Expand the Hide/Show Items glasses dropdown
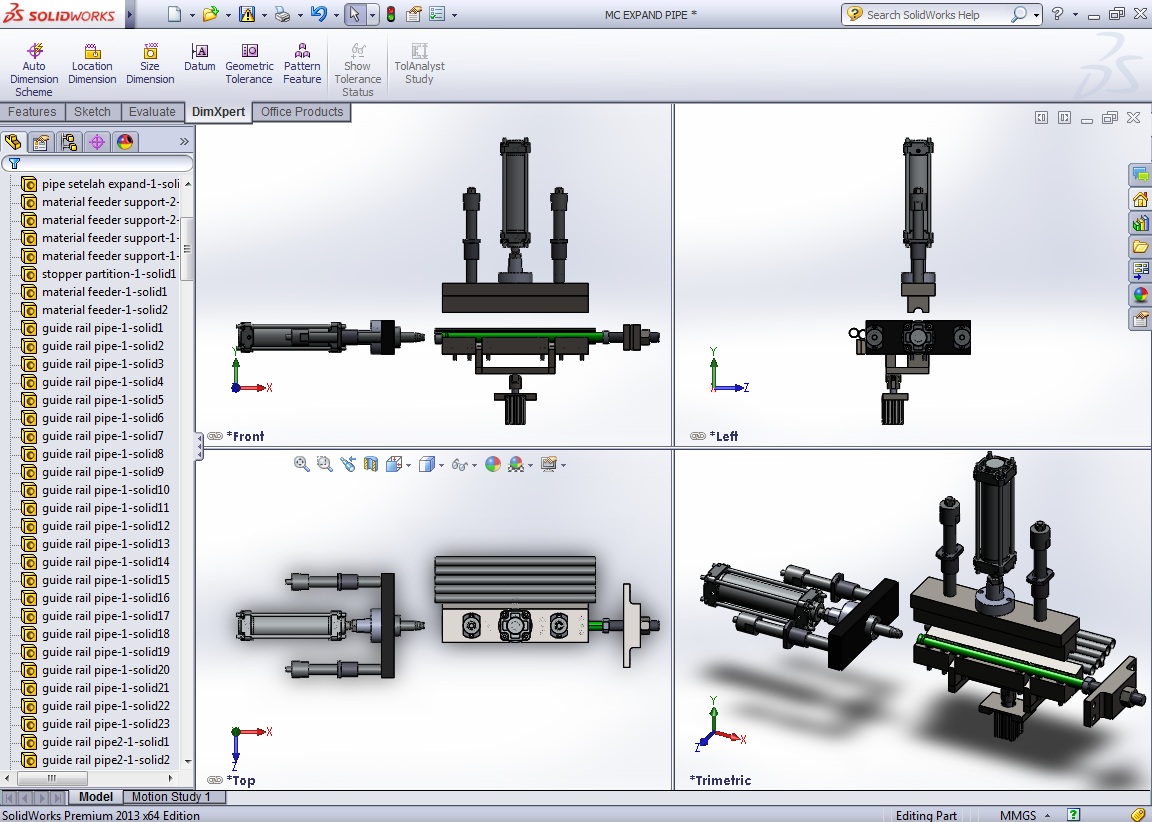This screenshot has height=822, width=1152. 473,465
